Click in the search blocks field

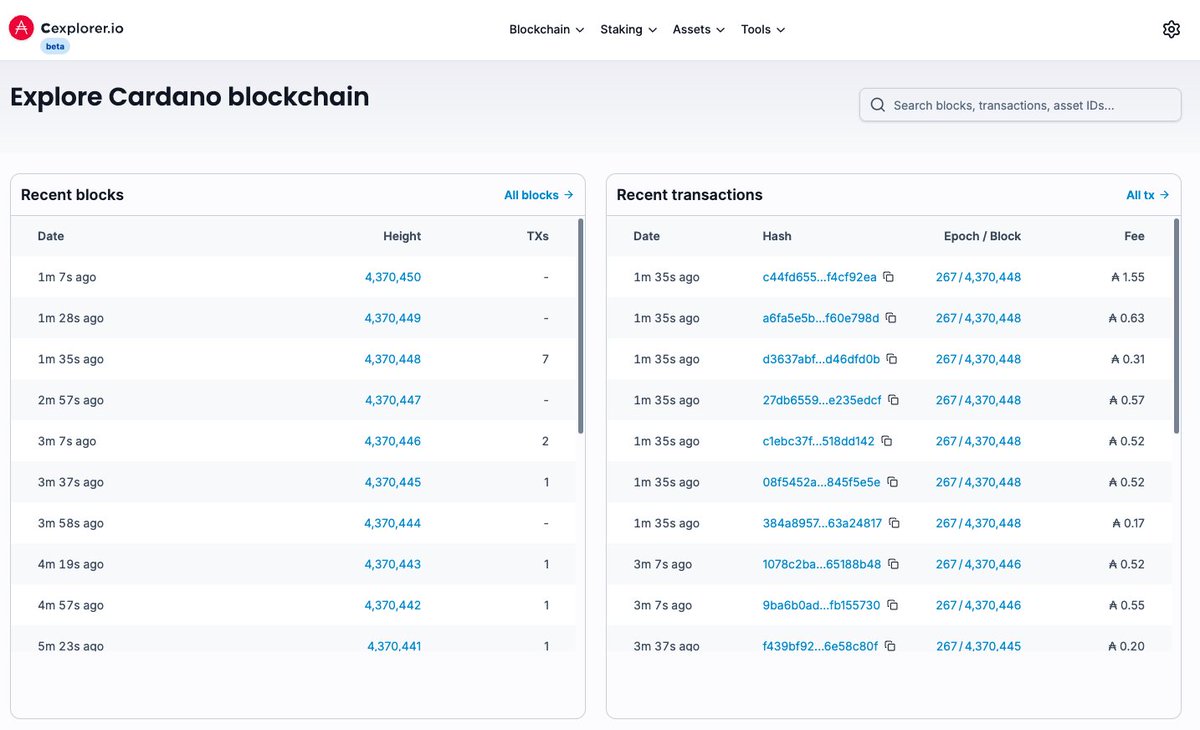[x=1020, y=105]
